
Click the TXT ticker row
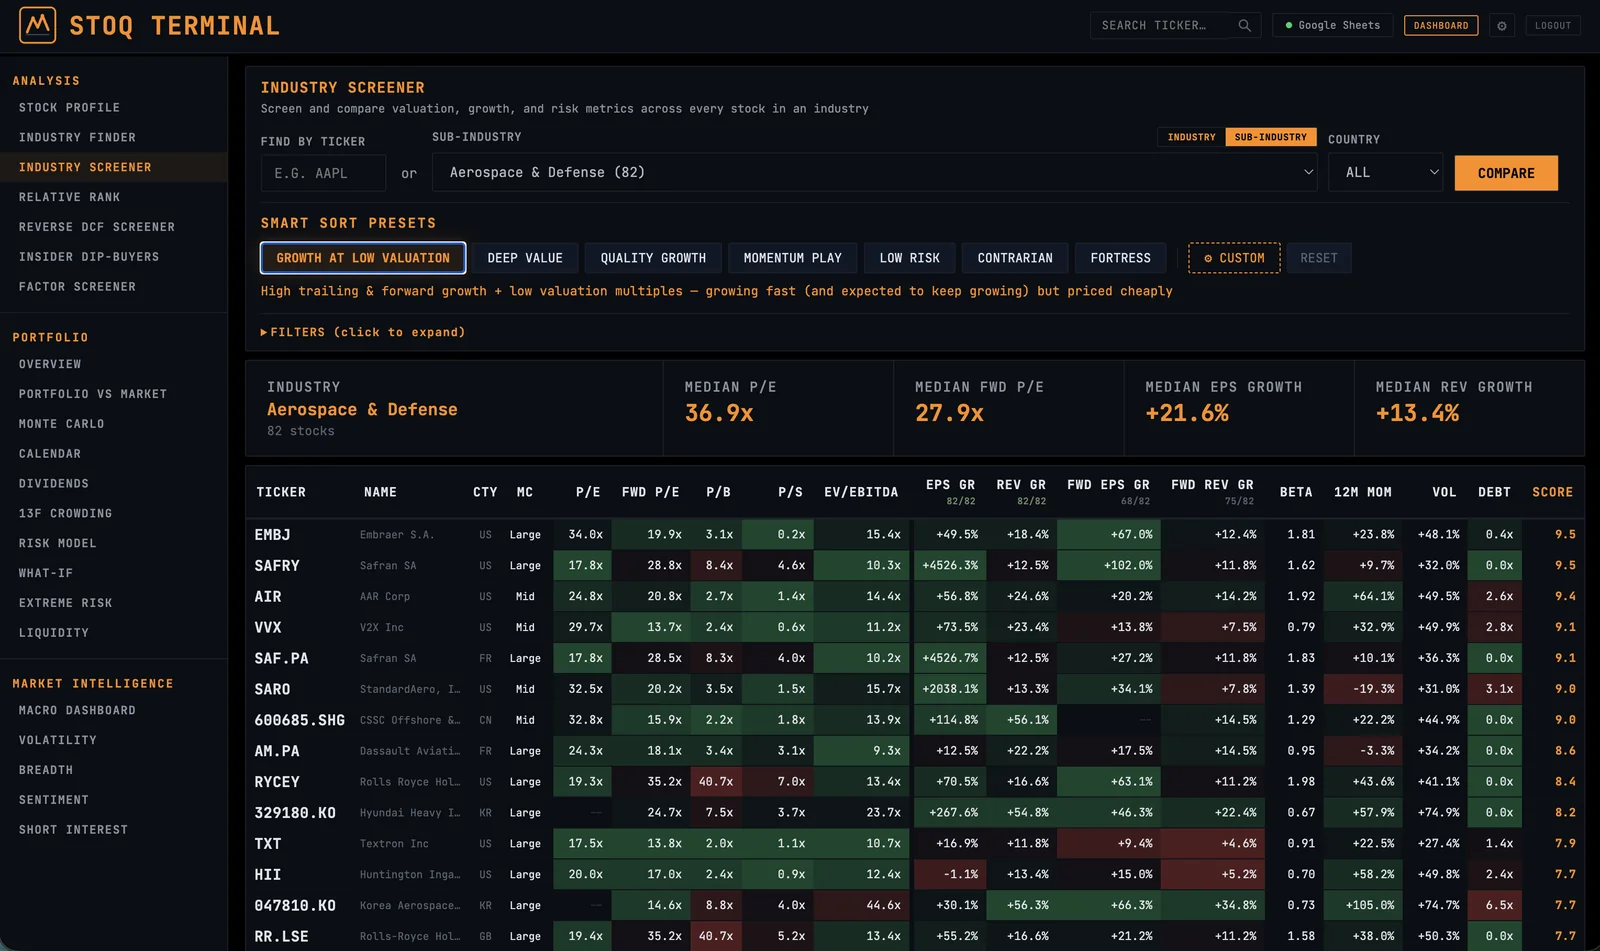tap(914, 844)
